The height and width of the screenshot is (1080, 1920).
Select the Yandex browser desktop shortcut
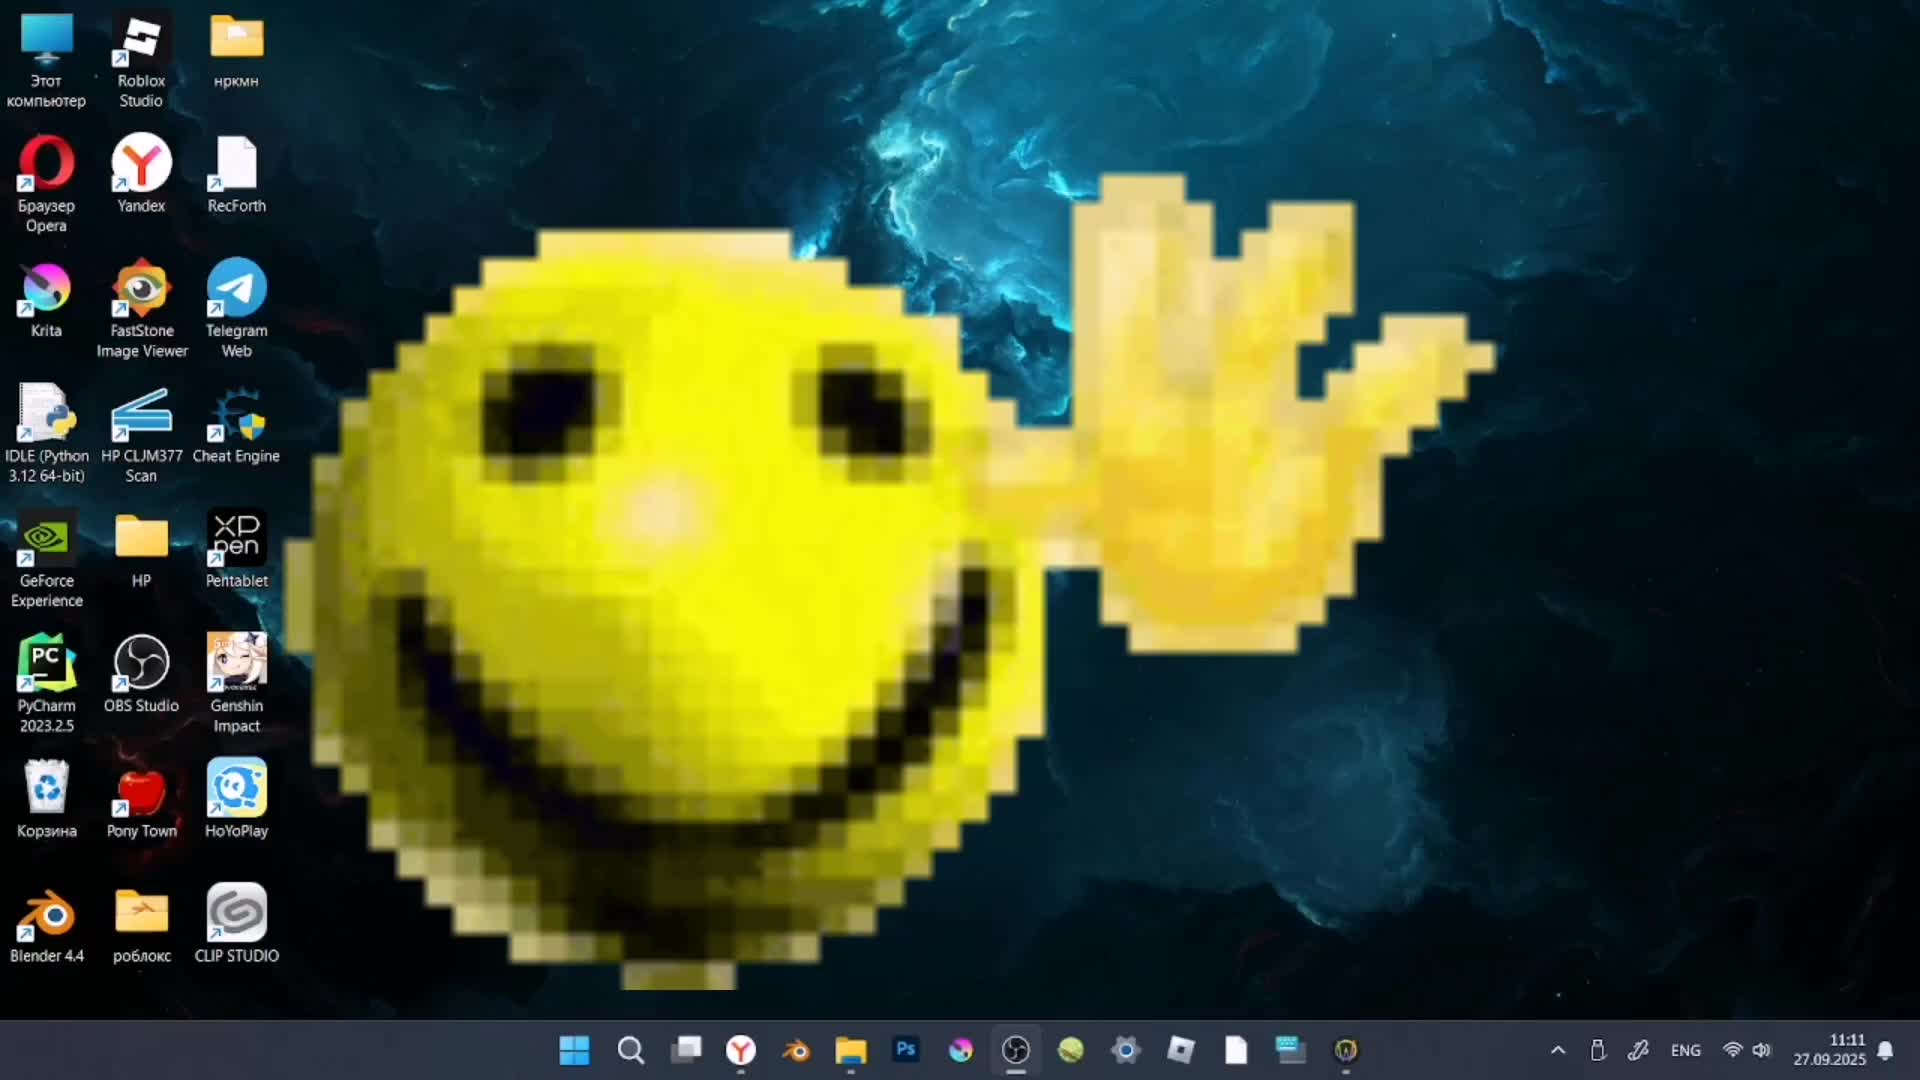(141, 175)
